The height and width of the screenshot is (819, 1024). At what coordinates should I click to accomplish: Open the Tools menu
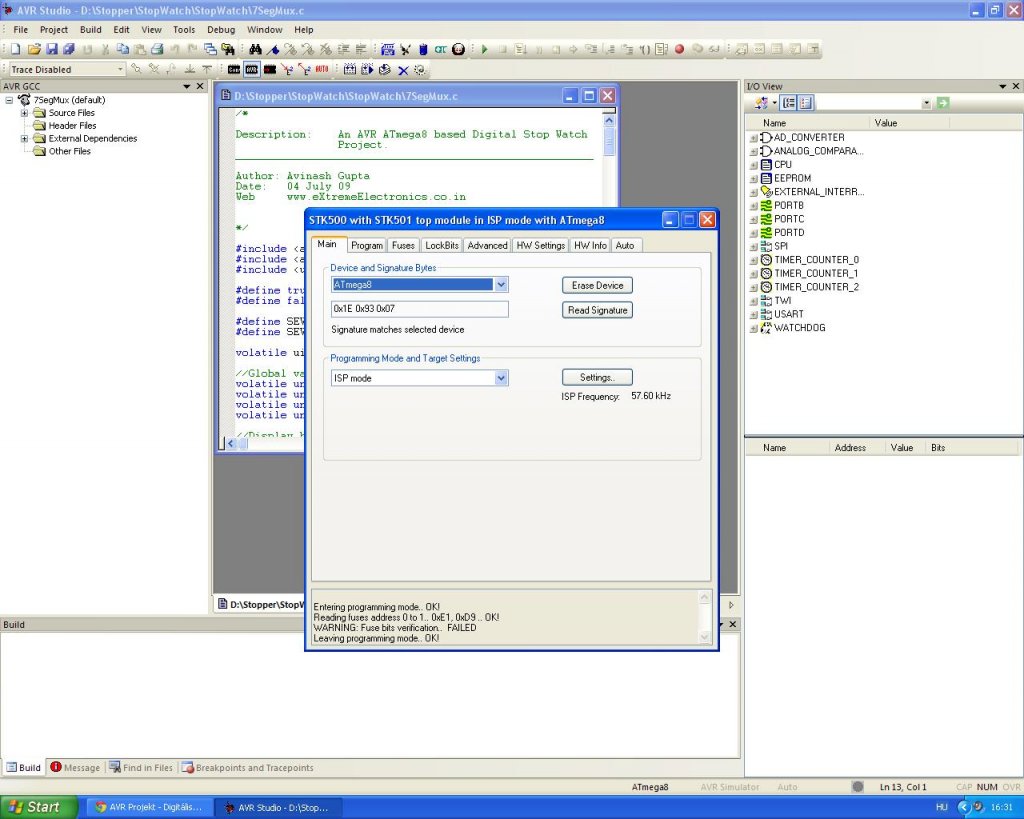pos(184,29)
